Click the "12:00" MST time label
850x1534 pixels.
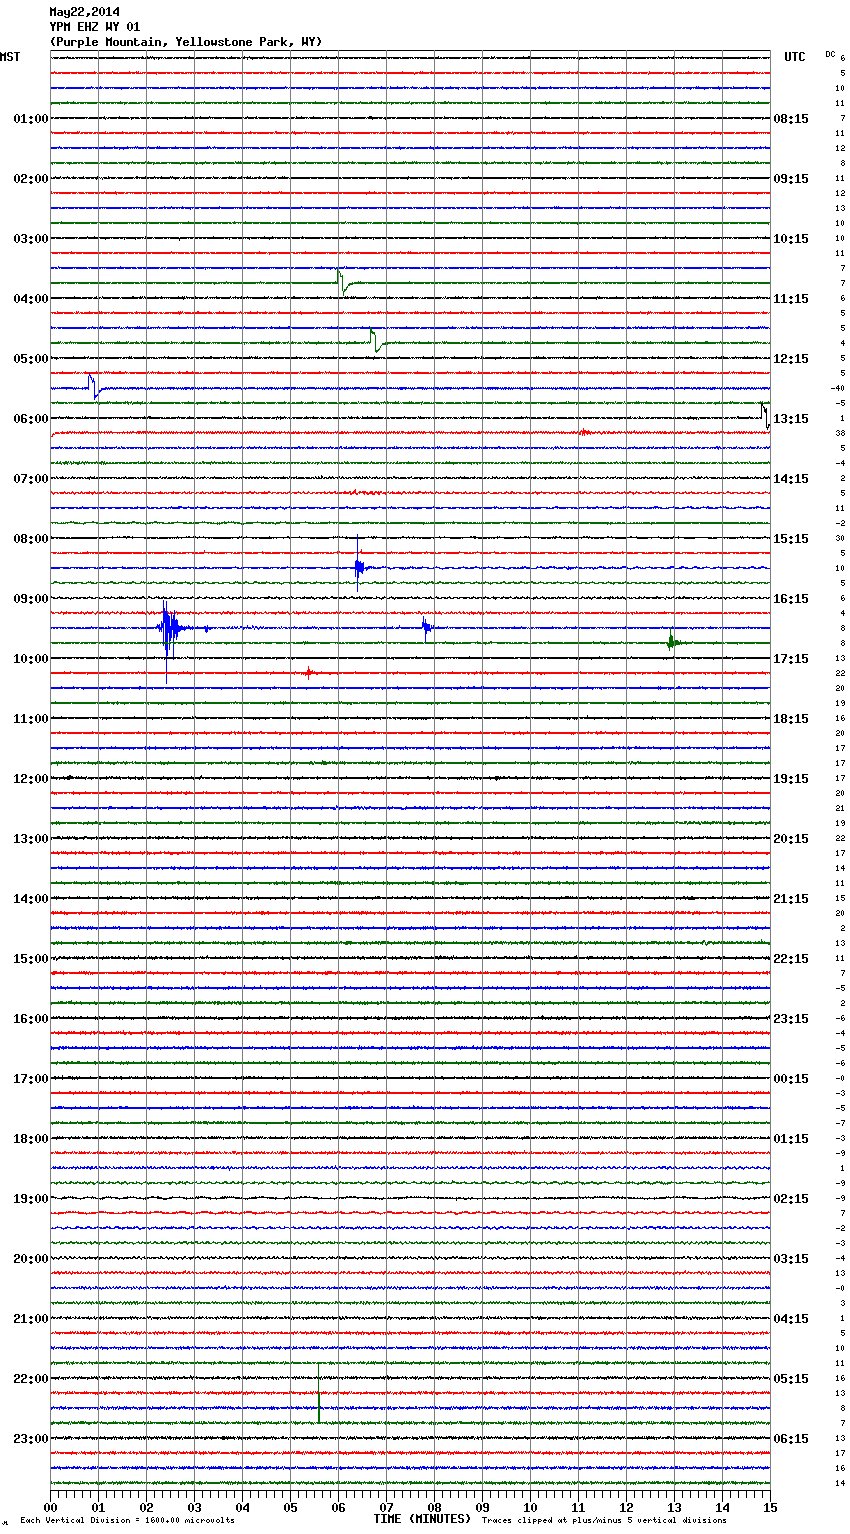pos(31,779)
